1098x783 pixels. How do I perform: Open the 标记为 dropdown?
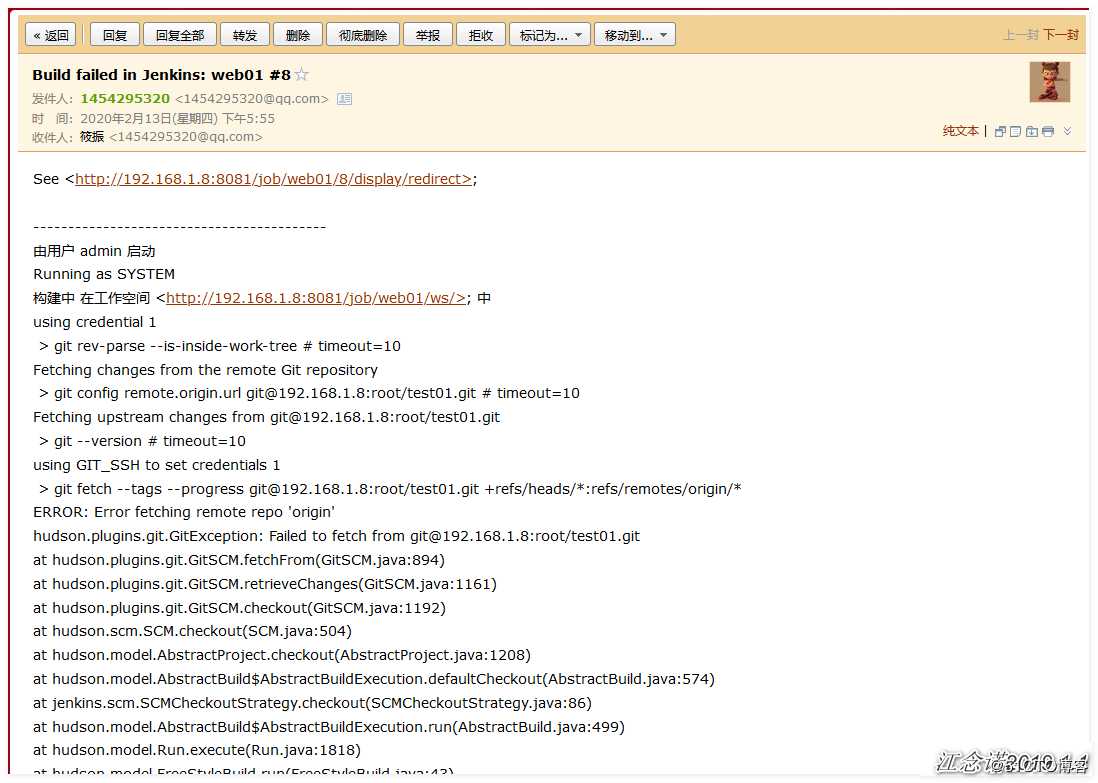[550, 35]
